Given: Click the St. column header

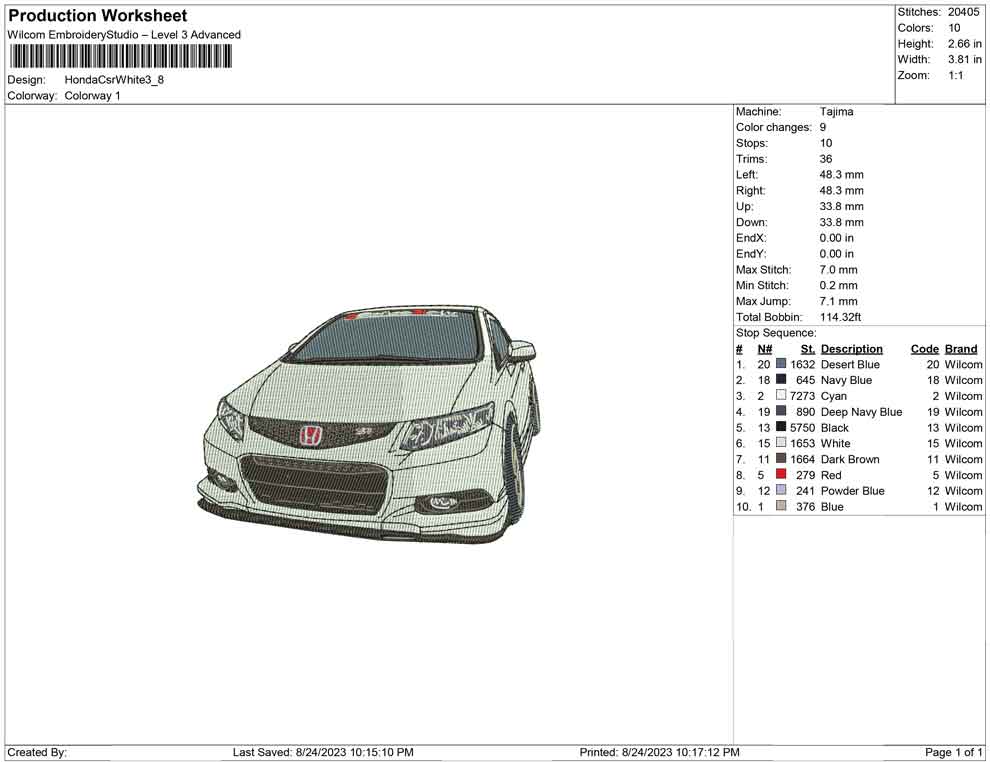Looking at the screenshot, I should (808, 349).
